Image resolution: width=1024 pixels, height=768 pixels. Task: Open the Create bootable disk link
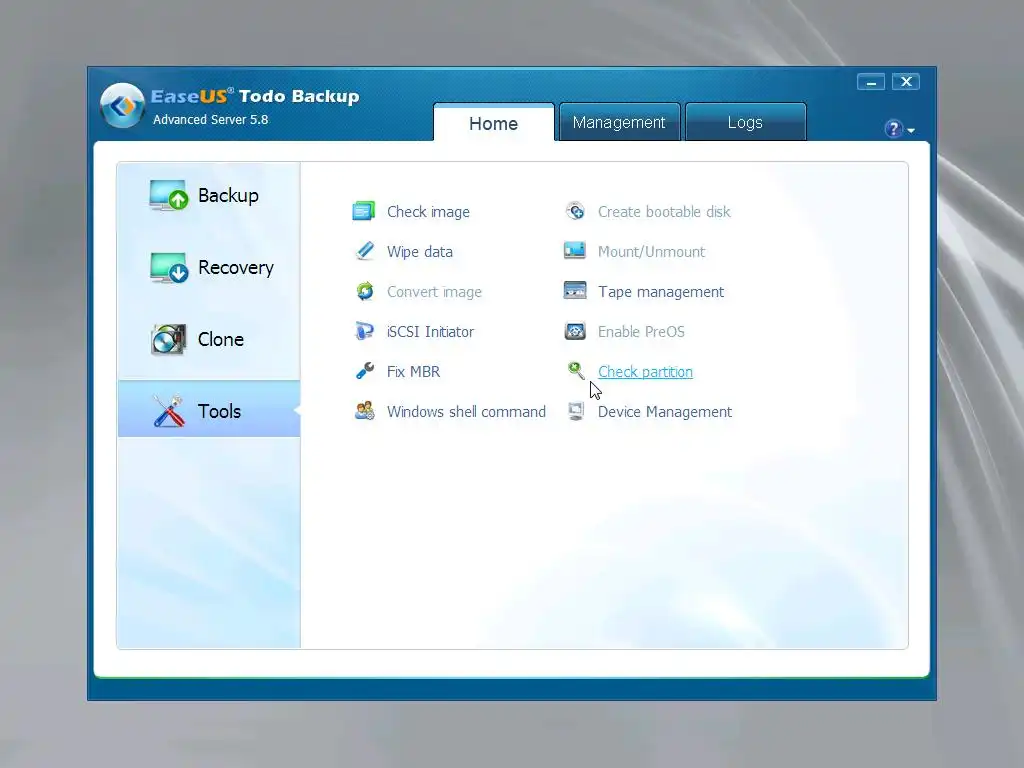[x=664, y=212]
